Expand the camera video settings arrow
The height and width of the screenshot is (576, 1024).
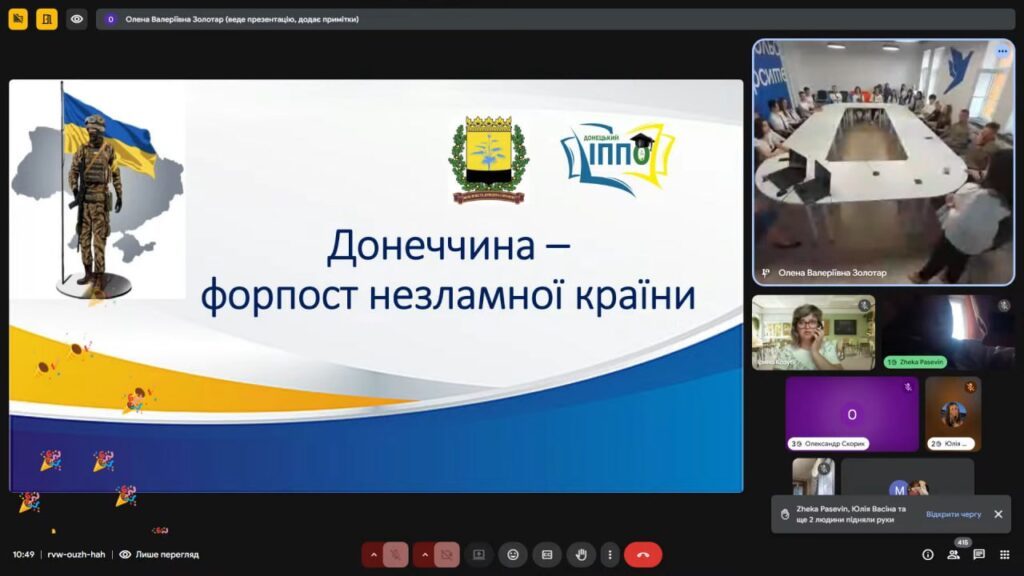424,554
